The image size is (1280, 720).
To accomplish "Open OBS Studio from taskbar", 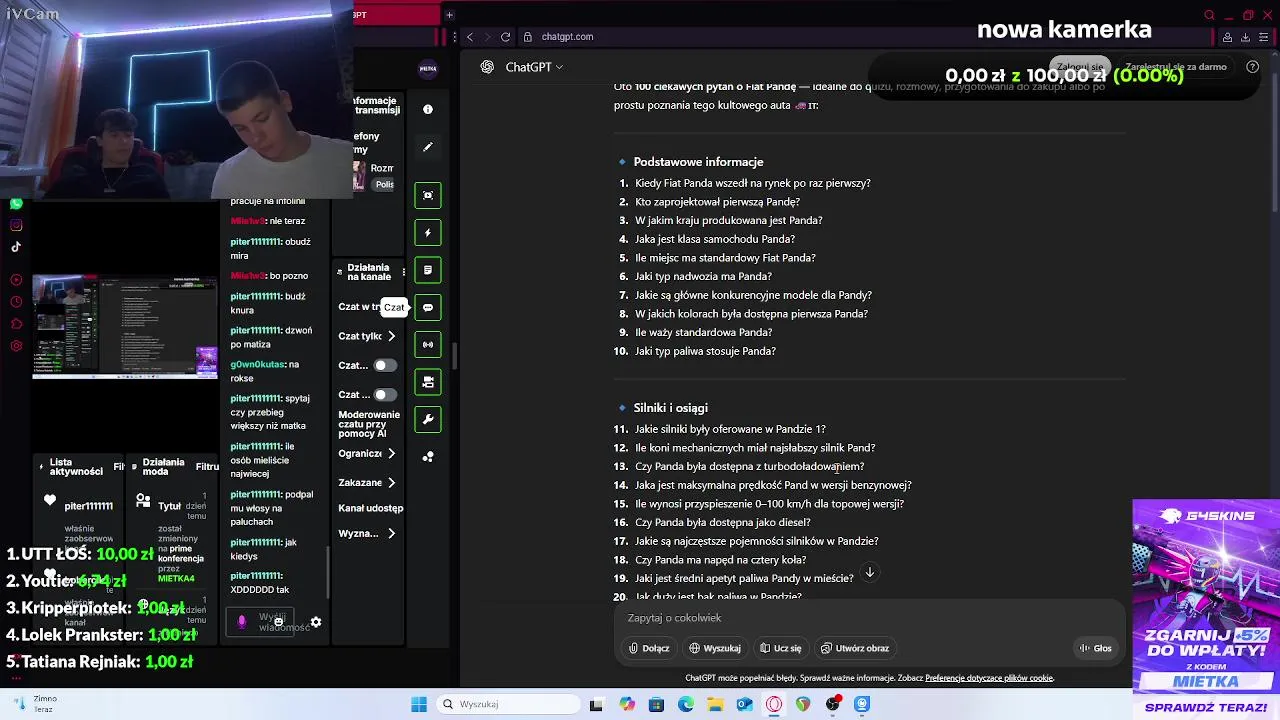I will 833,704.
